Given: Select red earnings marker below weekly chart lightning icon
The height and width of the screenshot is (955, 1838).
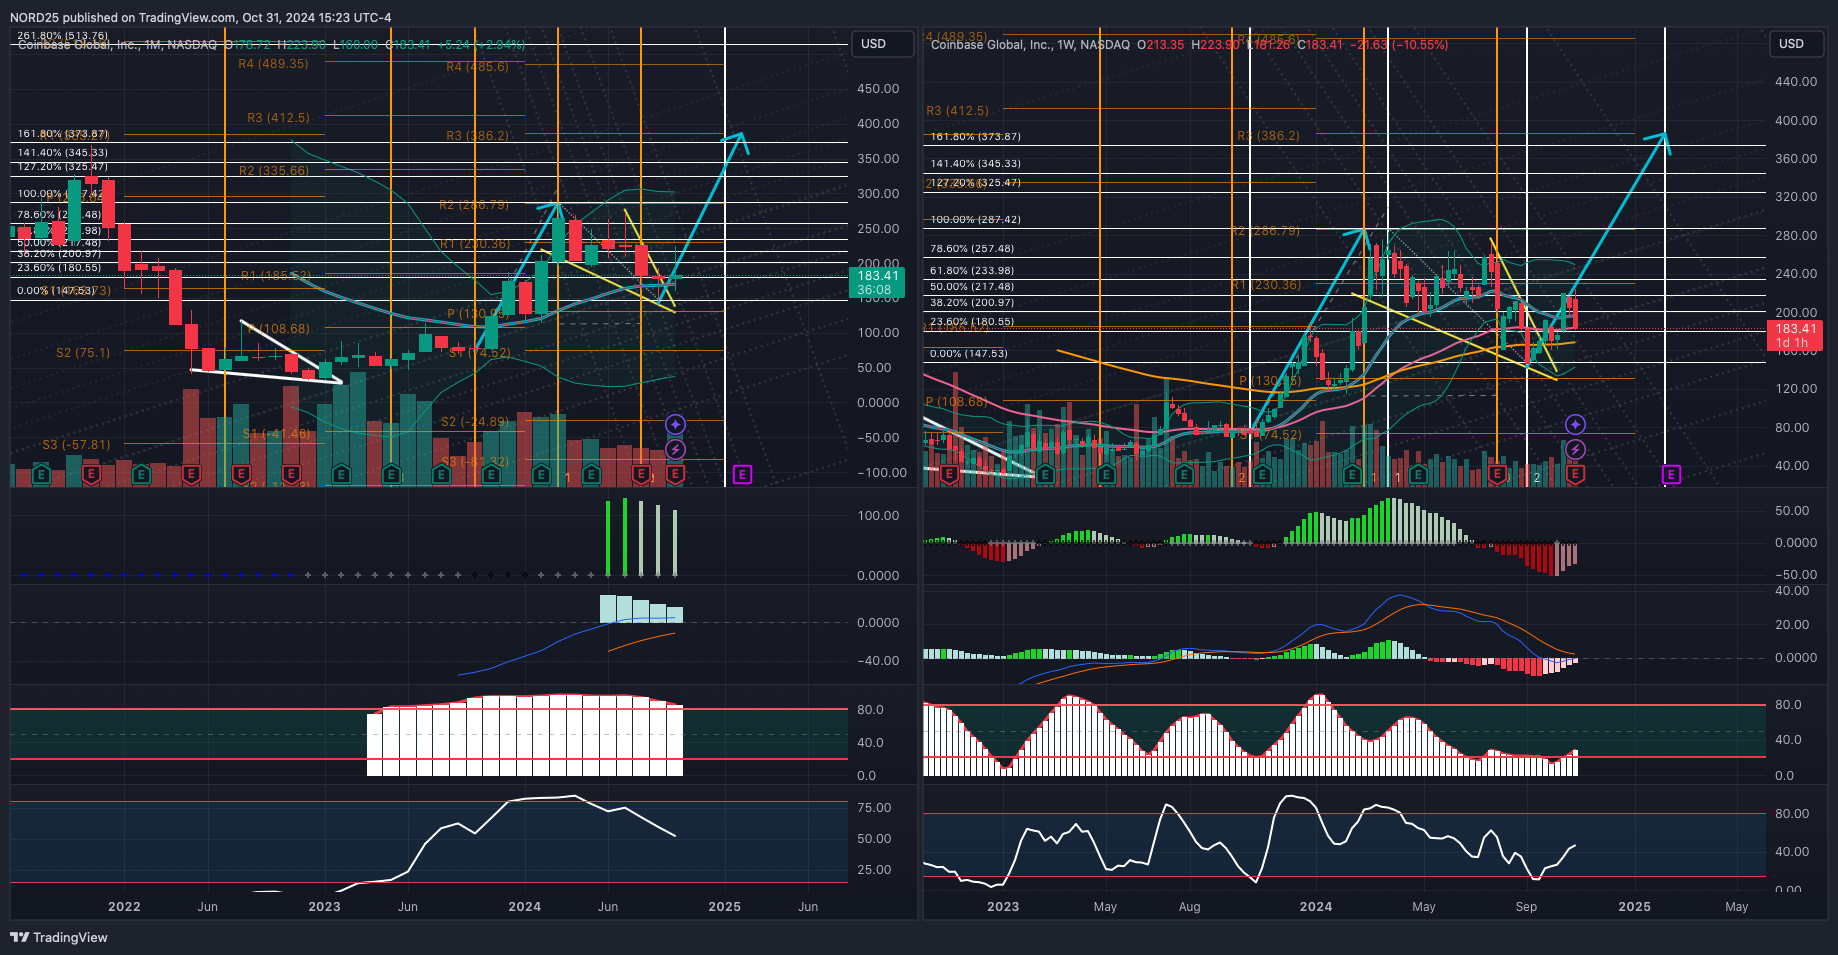Looking at the screenshot, I should coord(1575,474).
